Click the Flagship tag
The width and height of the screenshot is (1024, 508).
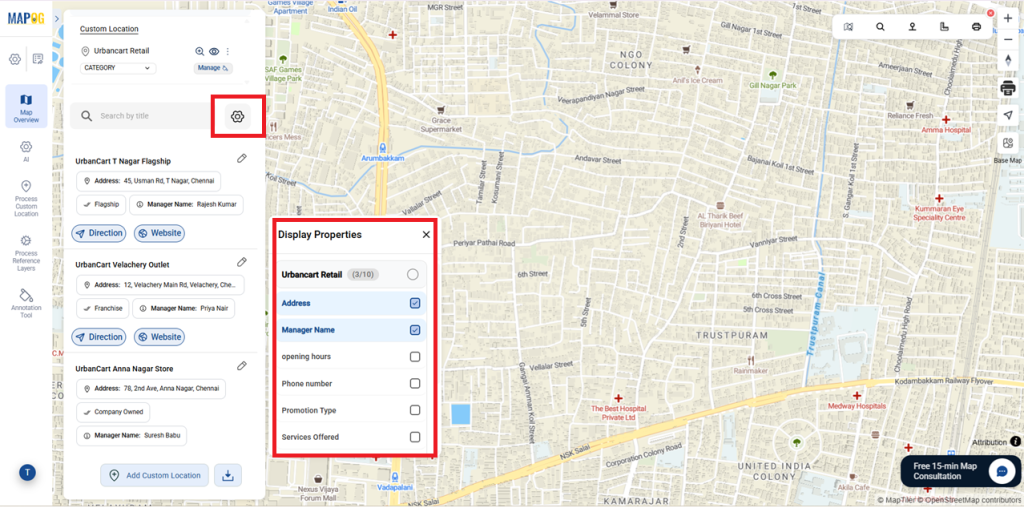101,204
